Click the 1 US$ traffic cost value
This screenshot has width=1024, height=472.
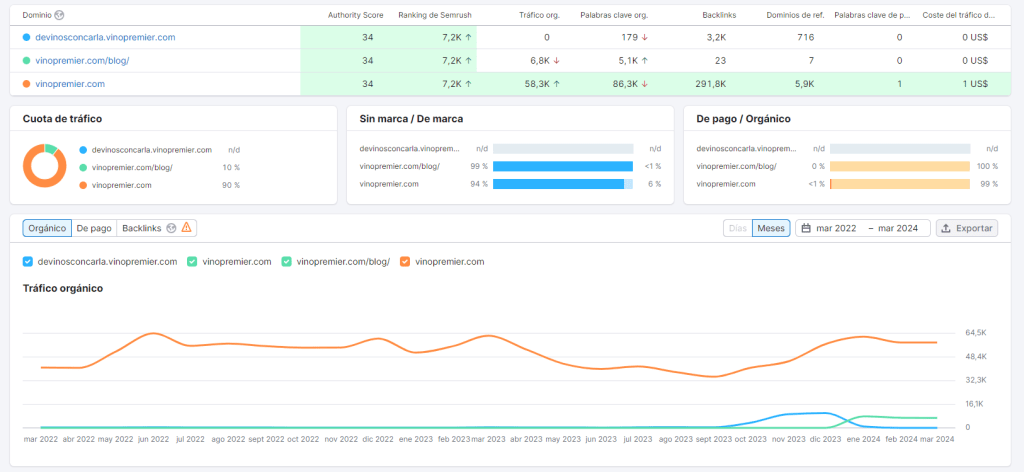pyautogui.click(x=974, y=84)
